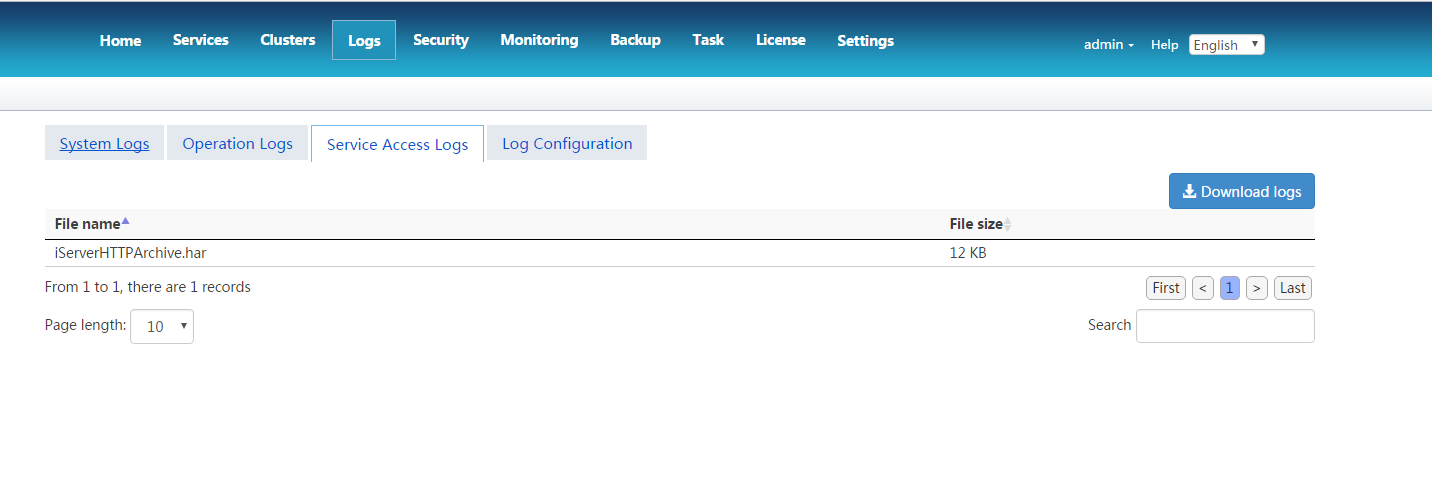Click the Download logs button
1432x491 pixels.
pyautogui.click(x=1241, y=192)
